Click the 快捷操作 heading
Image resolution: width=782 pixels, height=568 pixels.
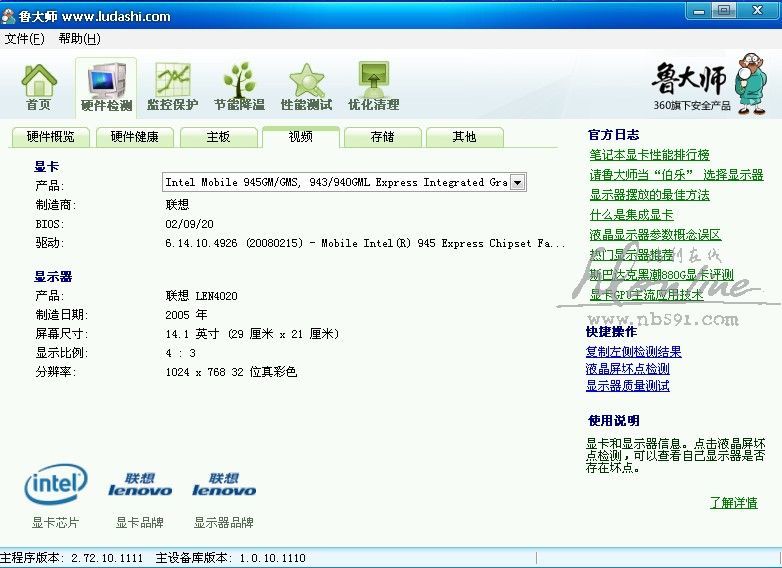(x=611, y=332)
